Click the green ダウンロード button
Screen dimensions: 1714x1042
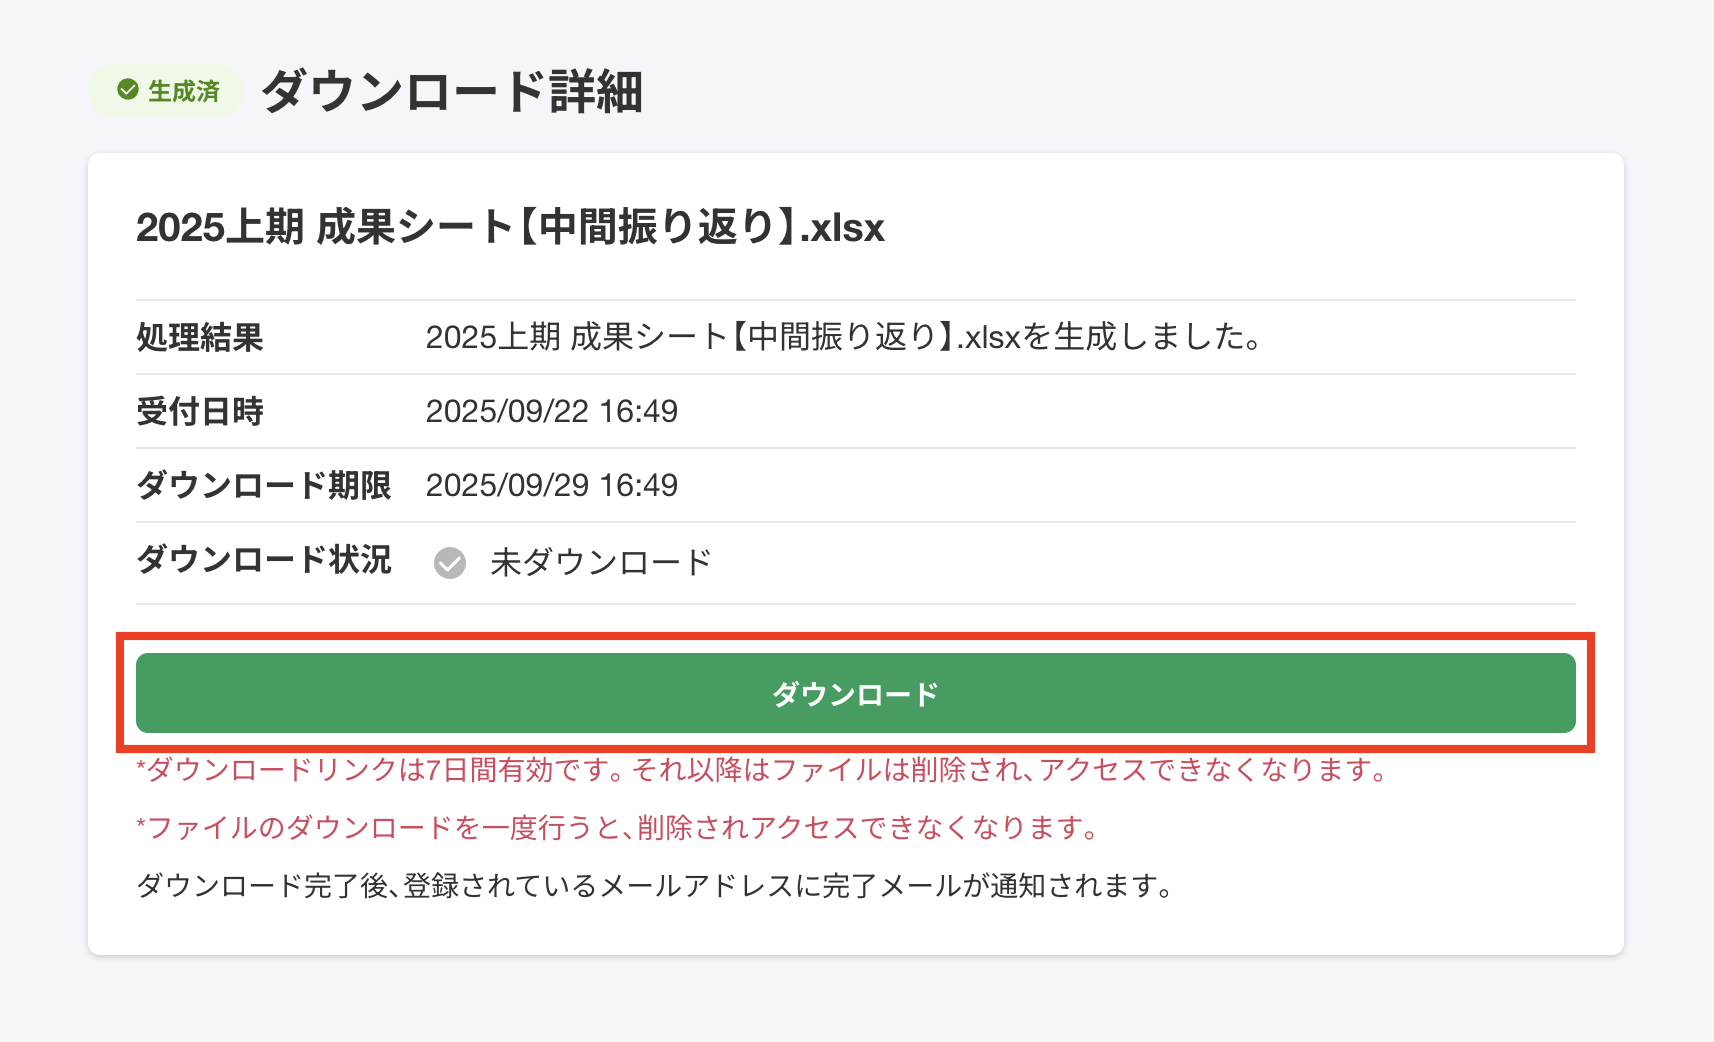point(855,693)
